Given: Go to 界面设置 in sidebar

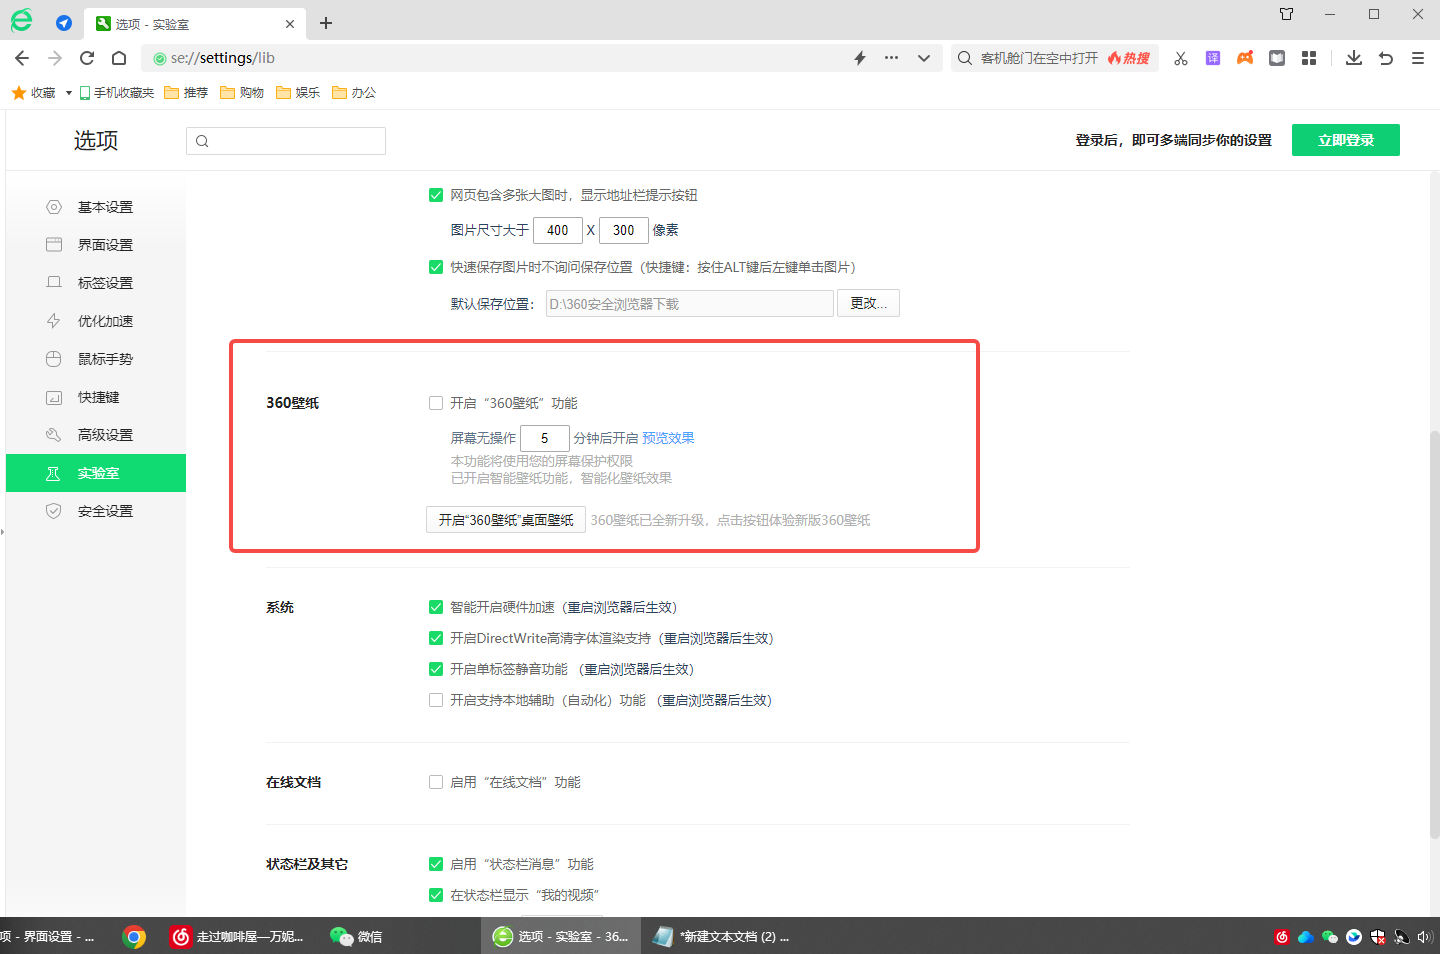Looking at the screenshot, I should pyautogui.click(x=96, y=245).
